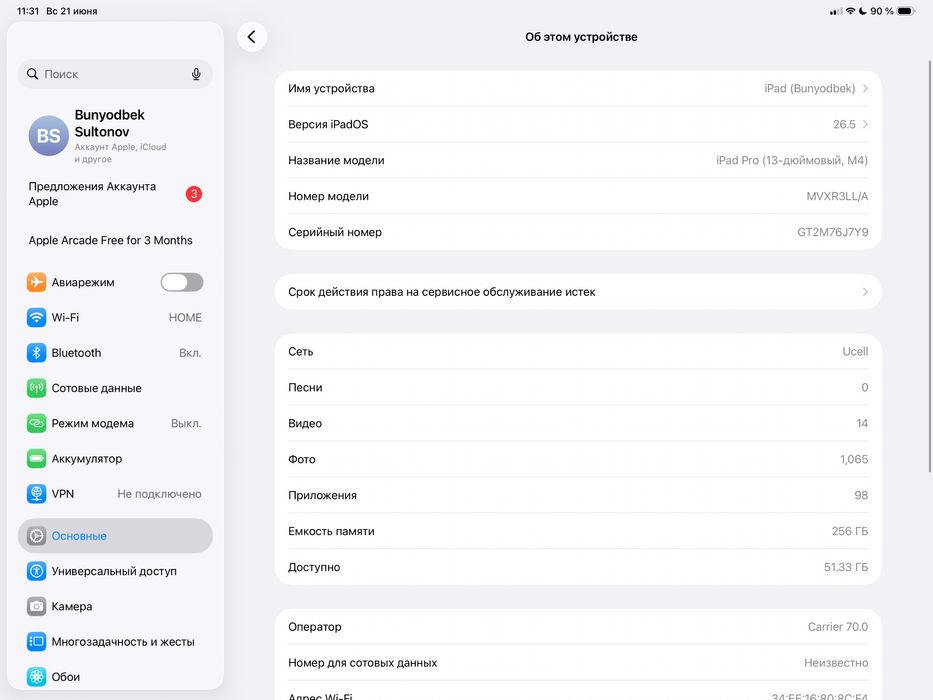Open Многозадачность и жесты row
Viewport: 933px width, 700px height.
tap(115, 642)
